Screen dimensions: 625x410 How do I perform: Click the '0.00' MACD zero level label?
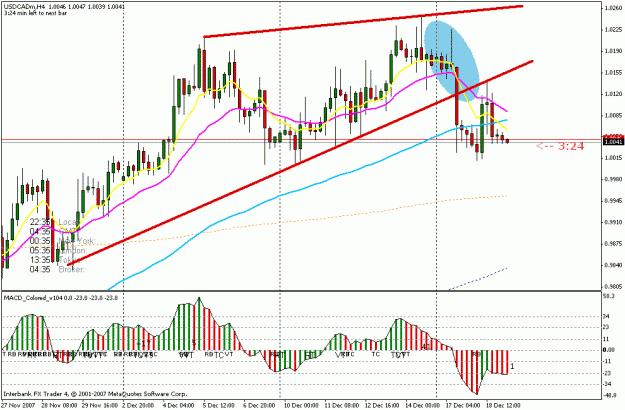click(x=609, y=349)
